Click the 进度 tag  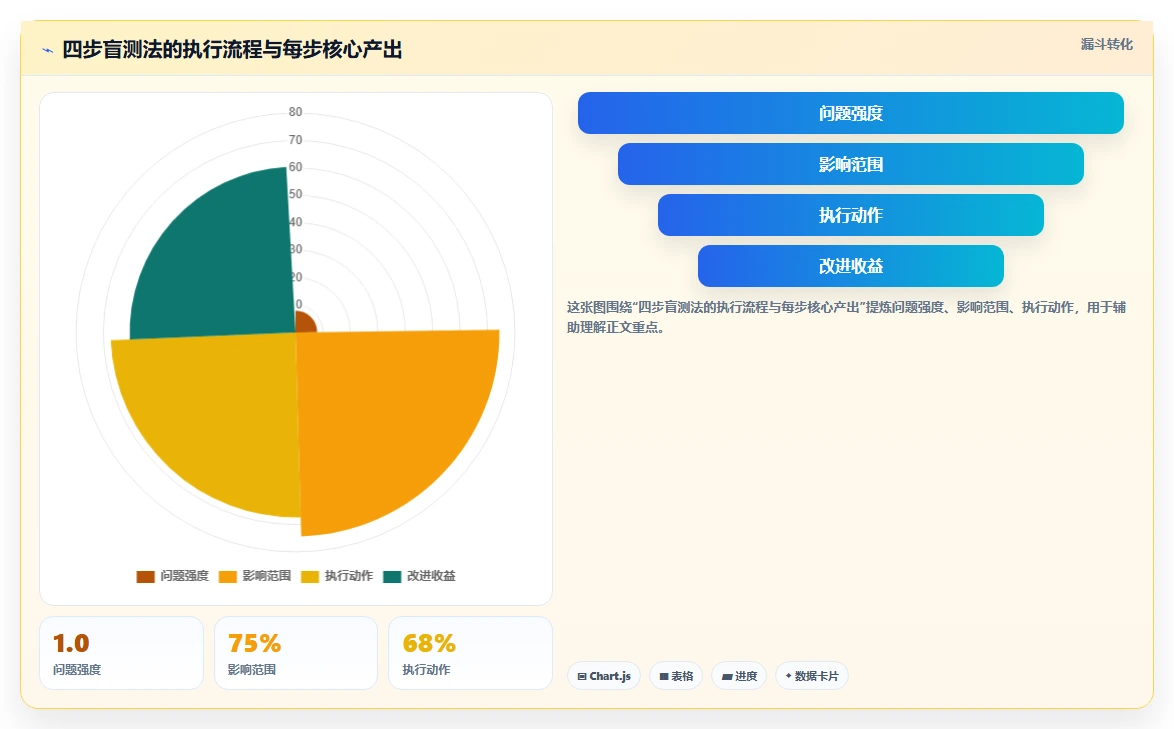point(739,676)
